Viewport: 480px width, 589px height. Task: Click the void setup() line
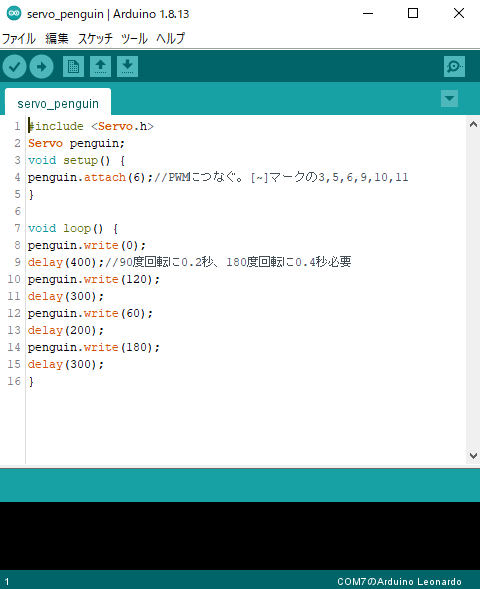tap(76, 160)
